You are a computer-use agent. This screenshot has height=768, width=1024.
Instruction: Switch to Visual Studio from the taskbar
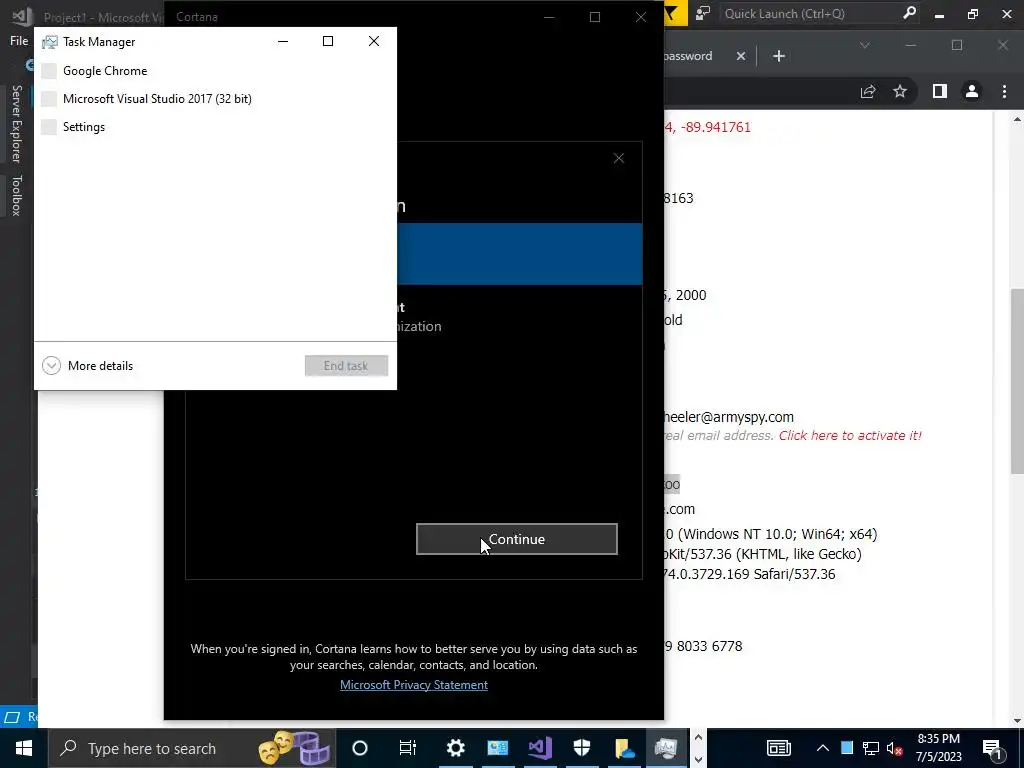540,748
